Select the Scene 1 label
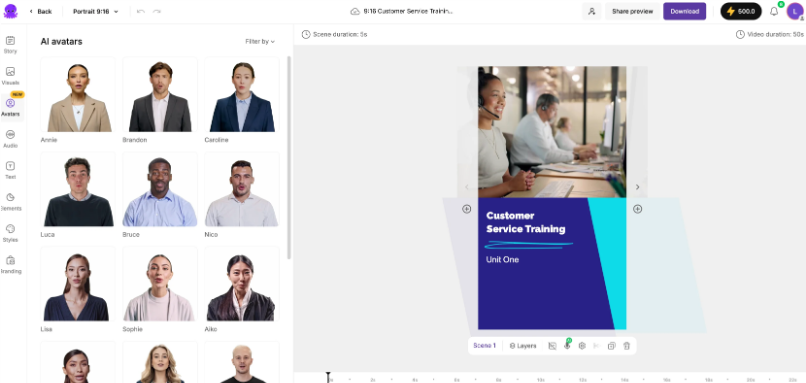Image resolution: width=806 pixels, height=383 pixels. coord(484,346)
